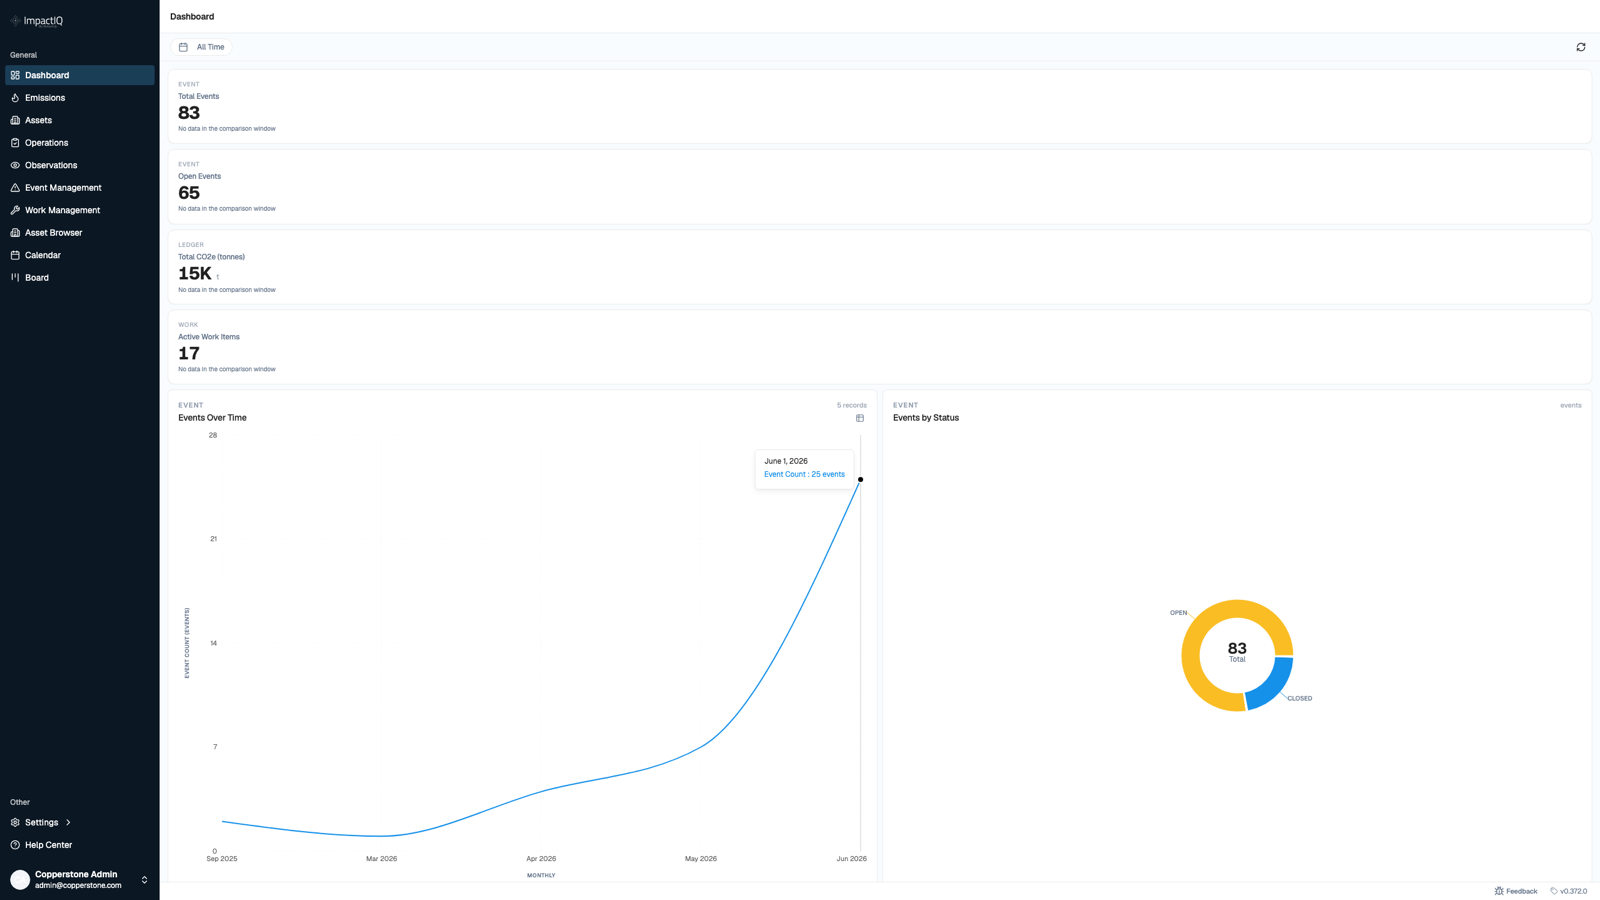Open Help Center link
Image resolution: width=1600 pixels, height=900 pixels.
click(x=80, y=845)
